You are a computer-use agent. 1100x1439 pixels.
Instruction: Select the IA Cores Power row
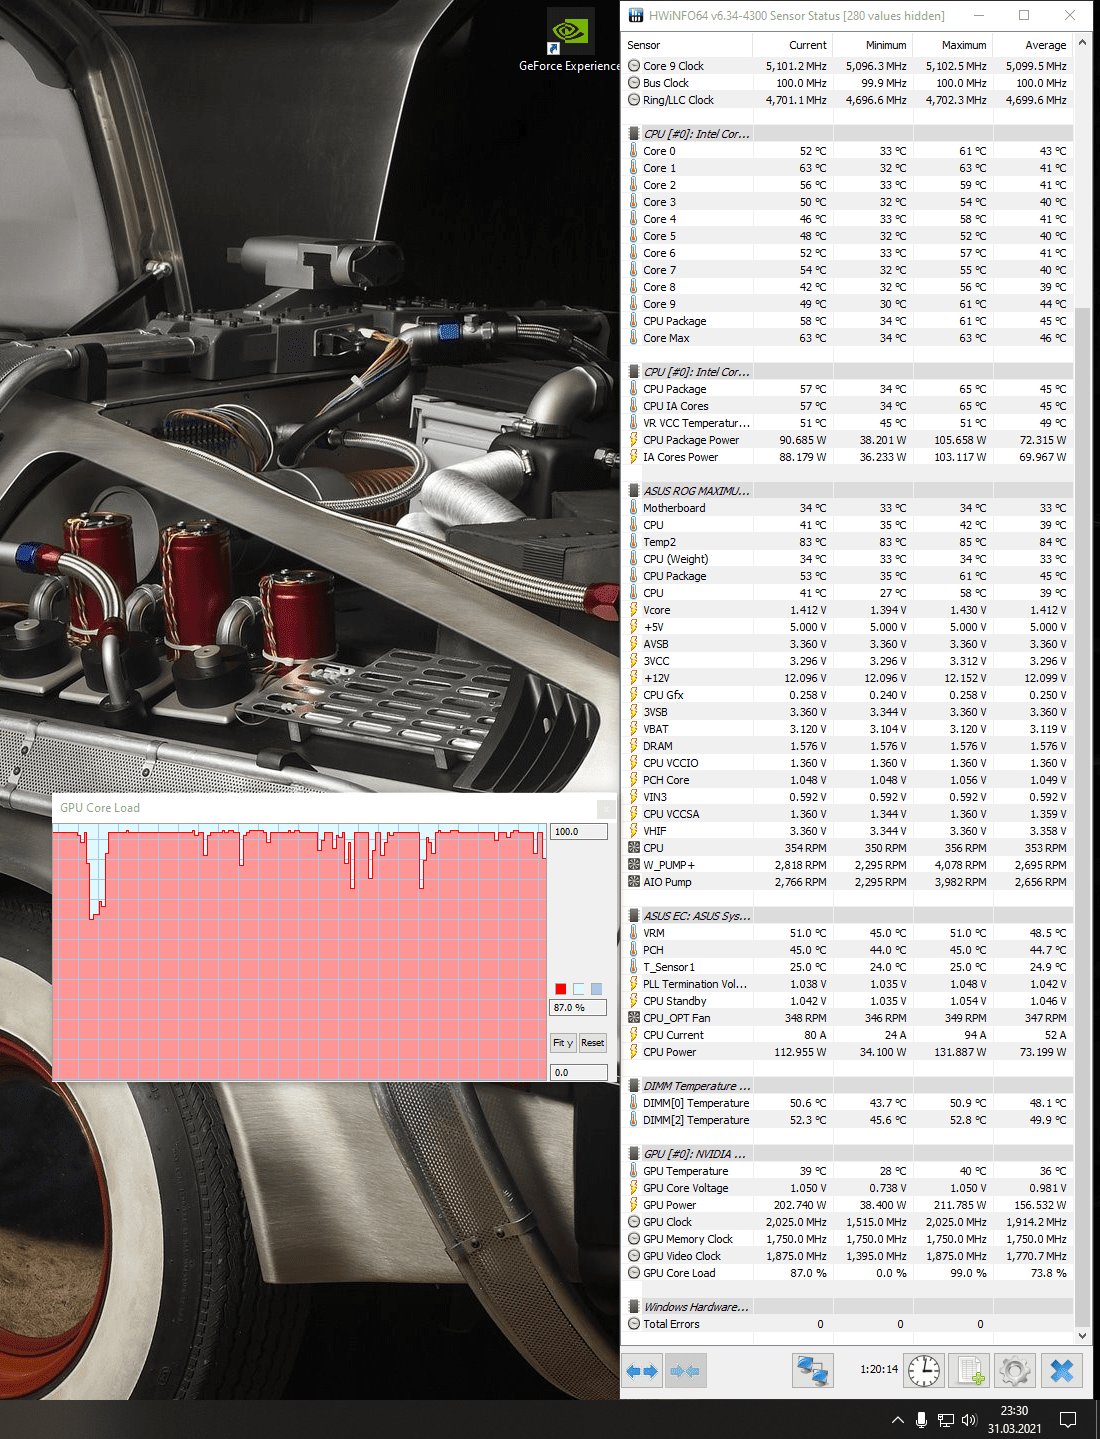coord(847,457)
